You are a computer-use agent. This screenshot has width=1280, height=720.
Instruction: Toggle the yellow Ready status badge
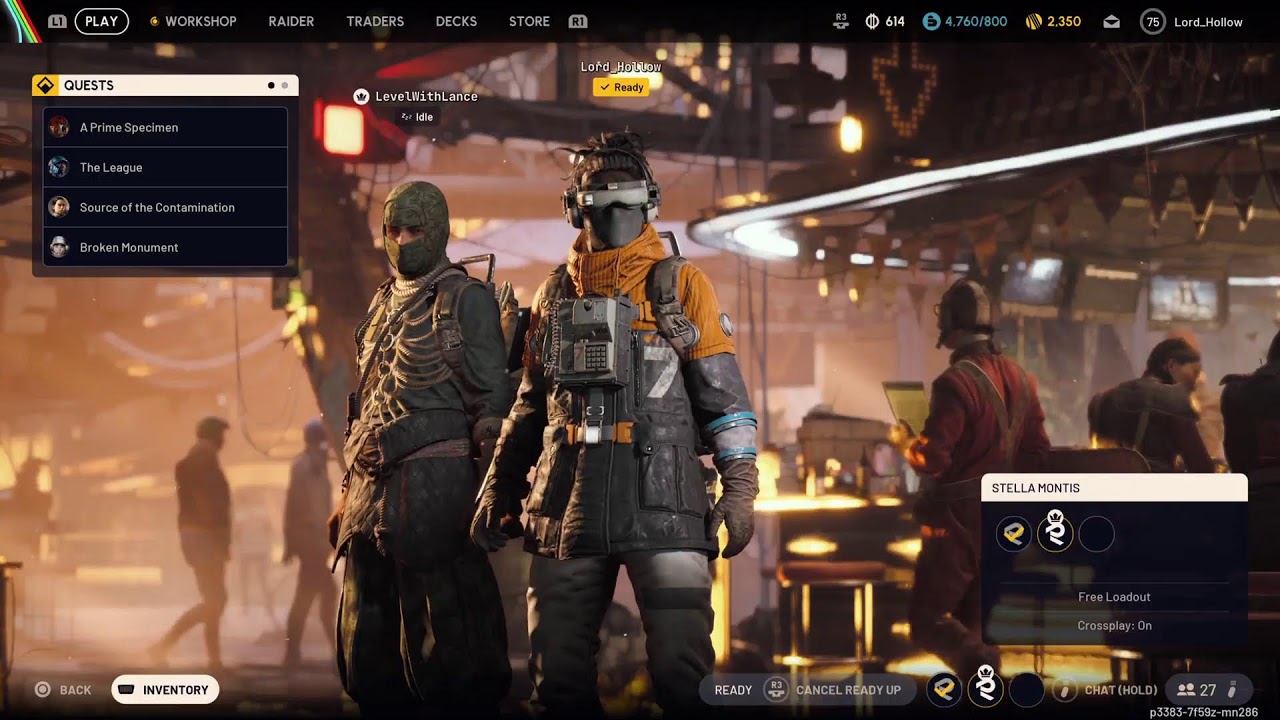pos(621,87)
